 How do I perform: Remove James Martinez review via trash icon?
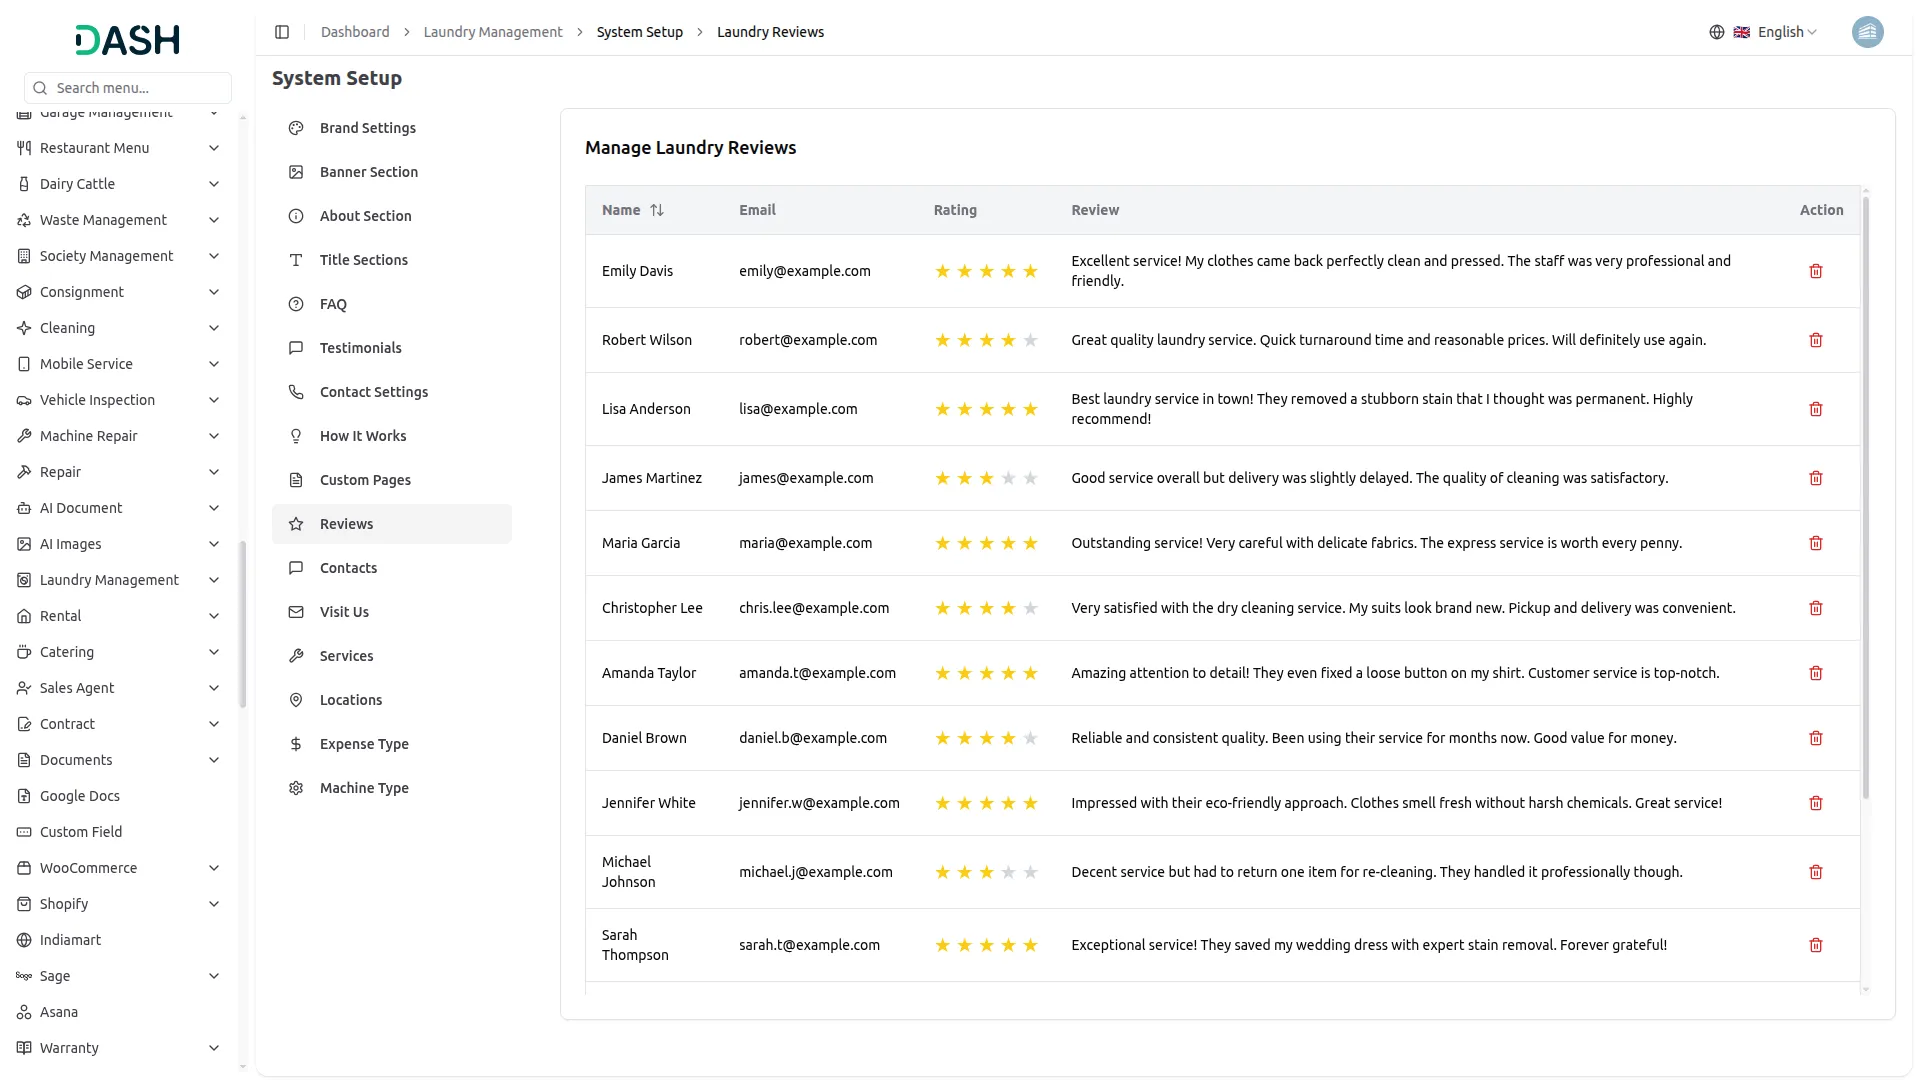click(1816, 478)
